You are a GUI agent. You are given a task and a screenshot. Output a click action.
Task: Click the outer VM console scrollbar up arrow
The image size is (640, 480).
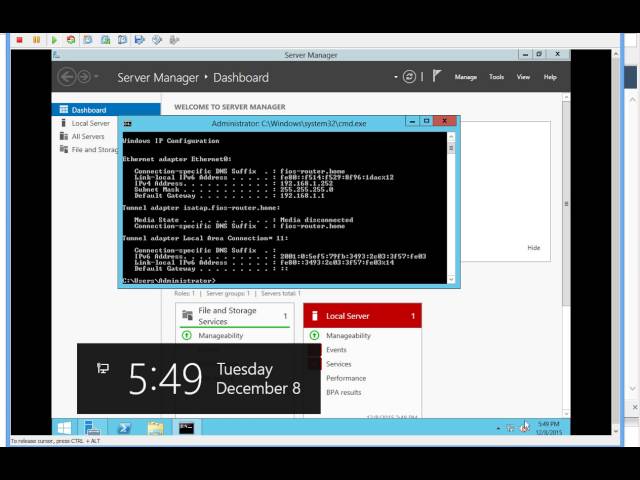[616, 54]
